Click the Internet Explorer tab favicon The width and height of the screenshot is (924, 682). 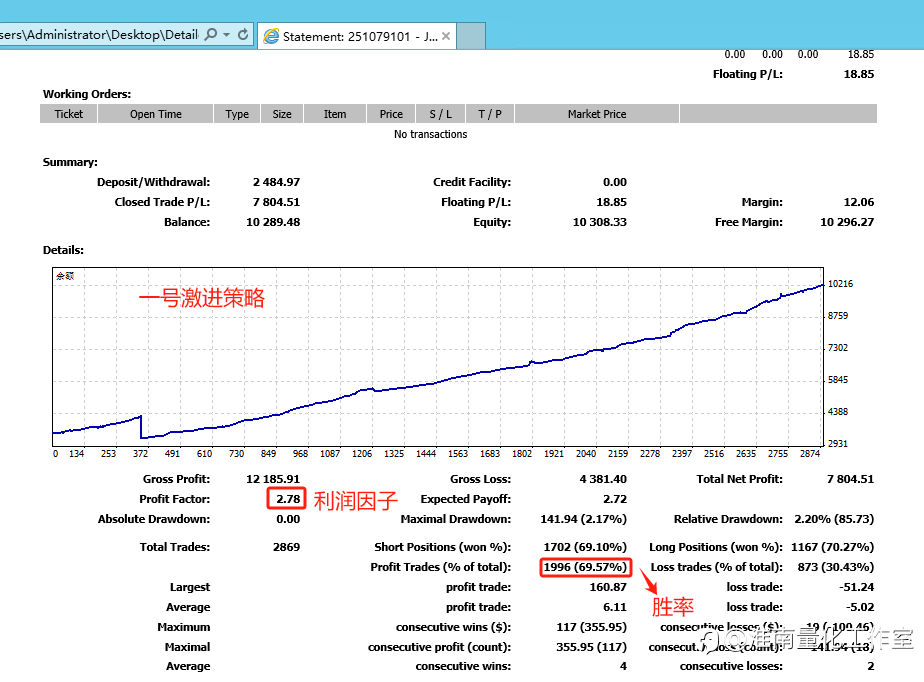click(x=271, y=37)
